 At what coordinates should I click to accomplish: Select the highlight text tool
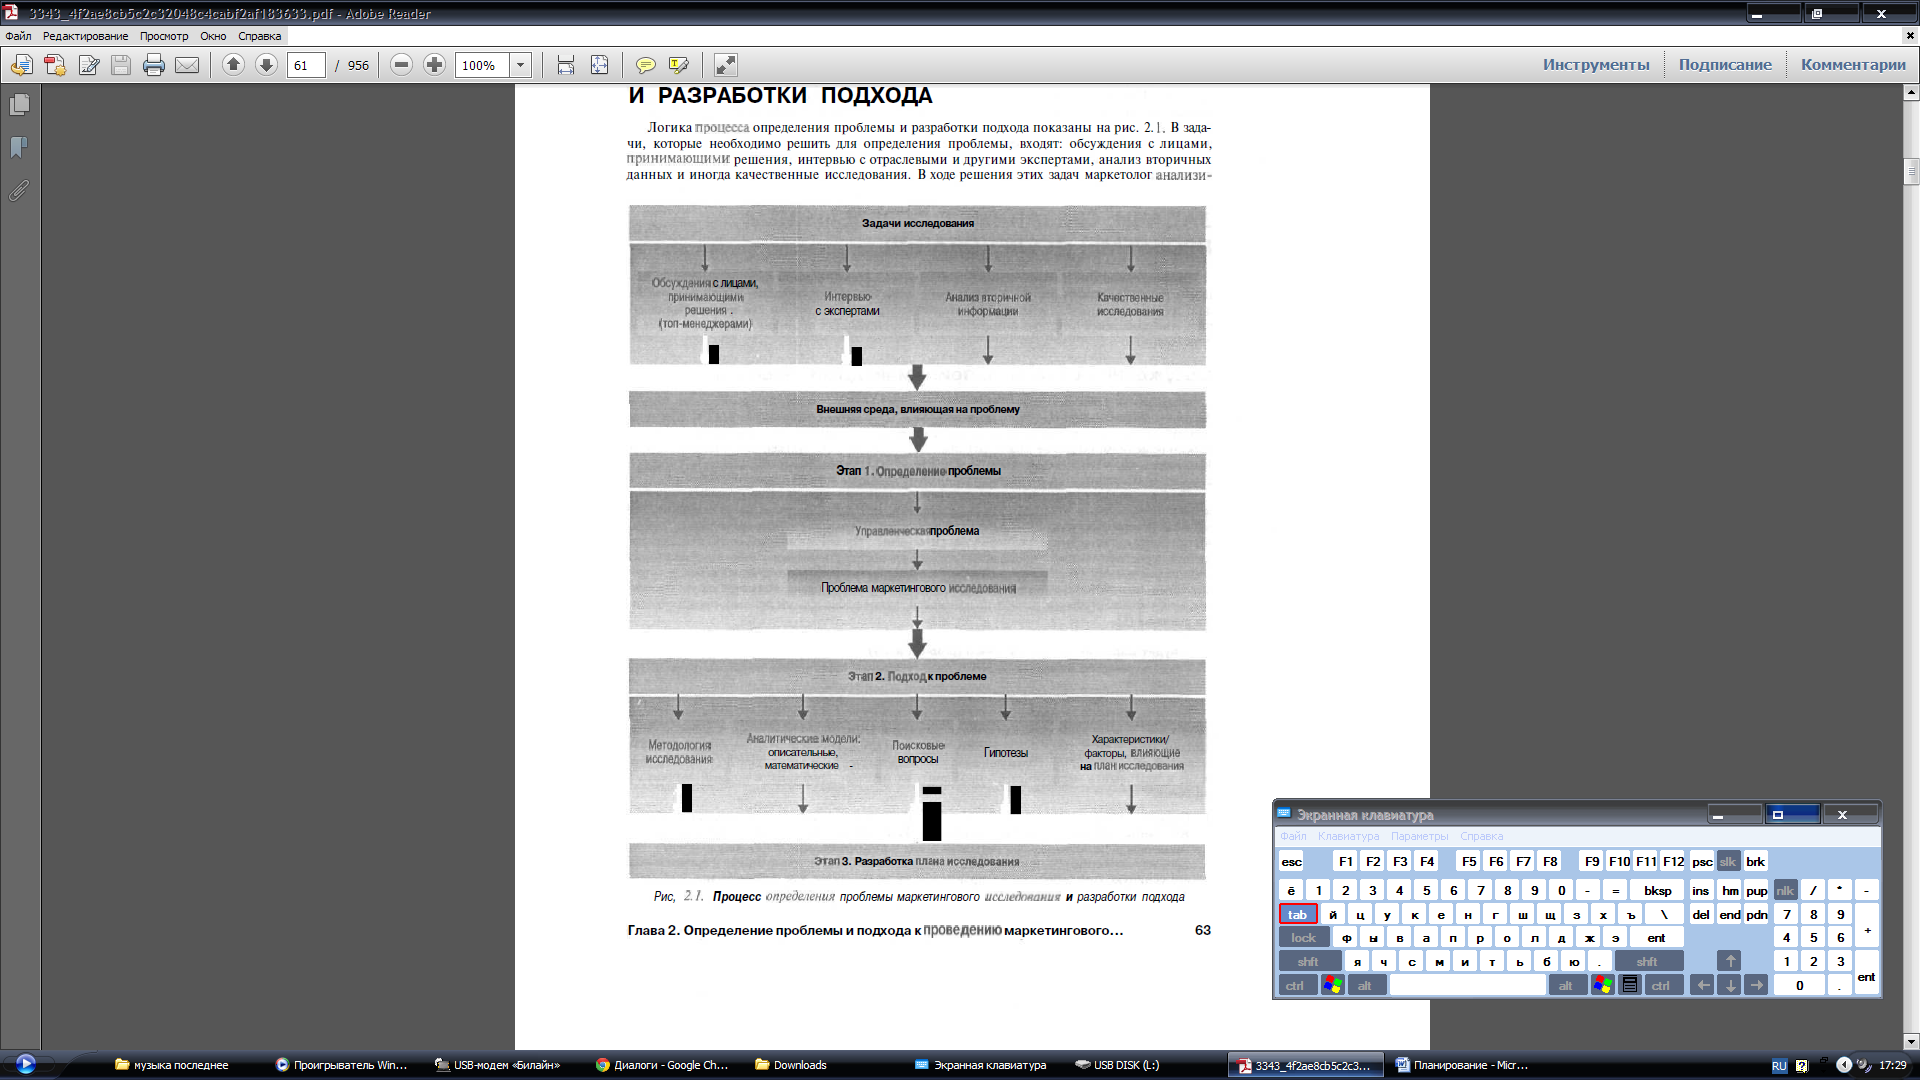[679, 65]
